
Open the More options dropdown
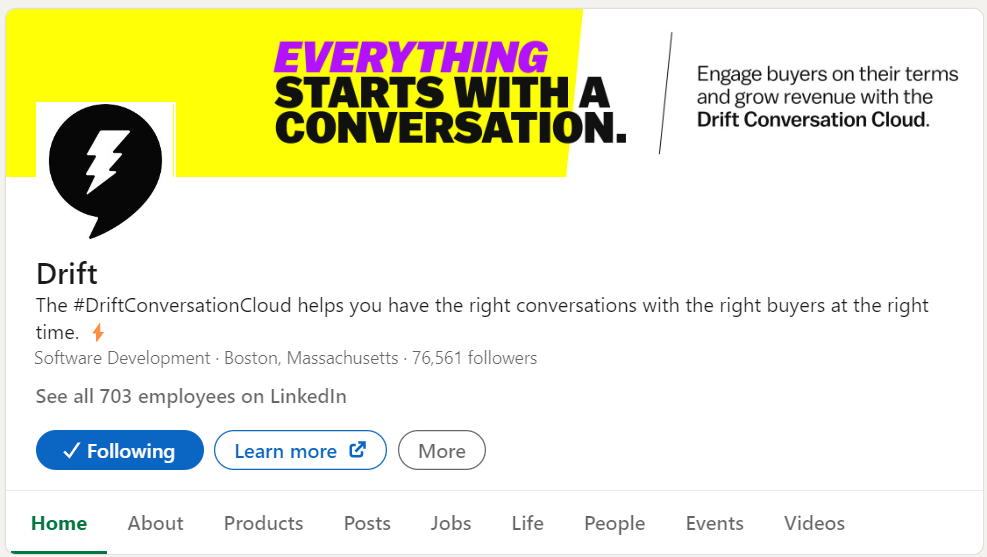tap(441, 451)
